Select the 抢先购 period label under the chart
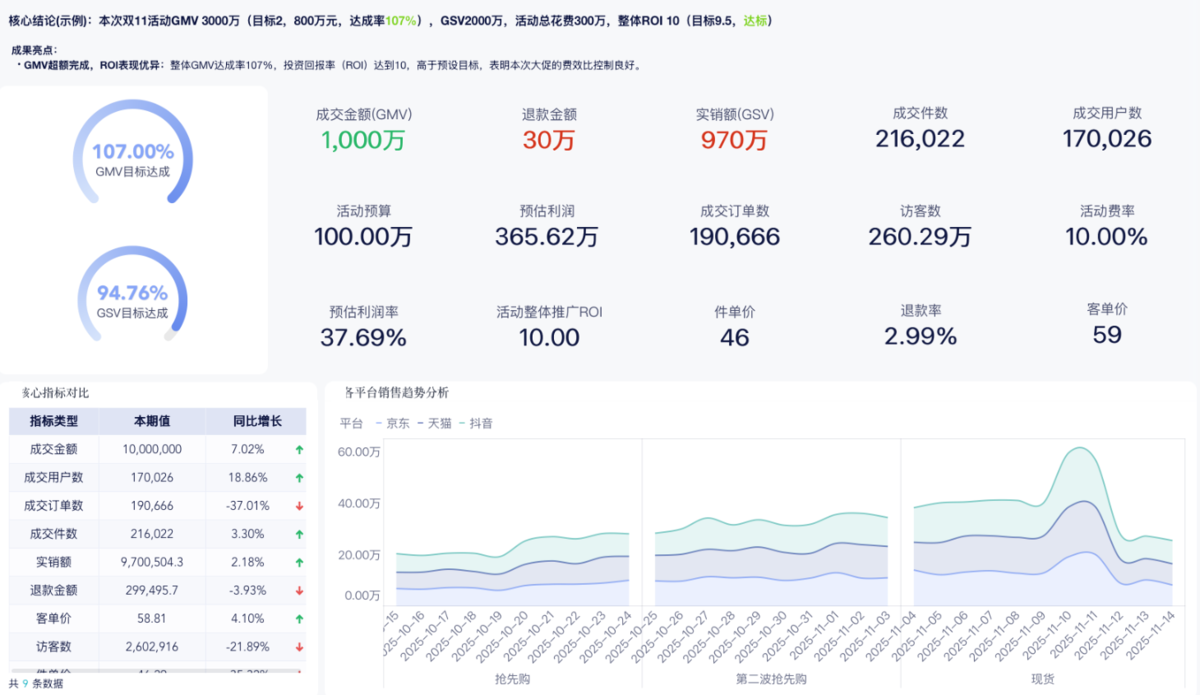 [512, 679]
